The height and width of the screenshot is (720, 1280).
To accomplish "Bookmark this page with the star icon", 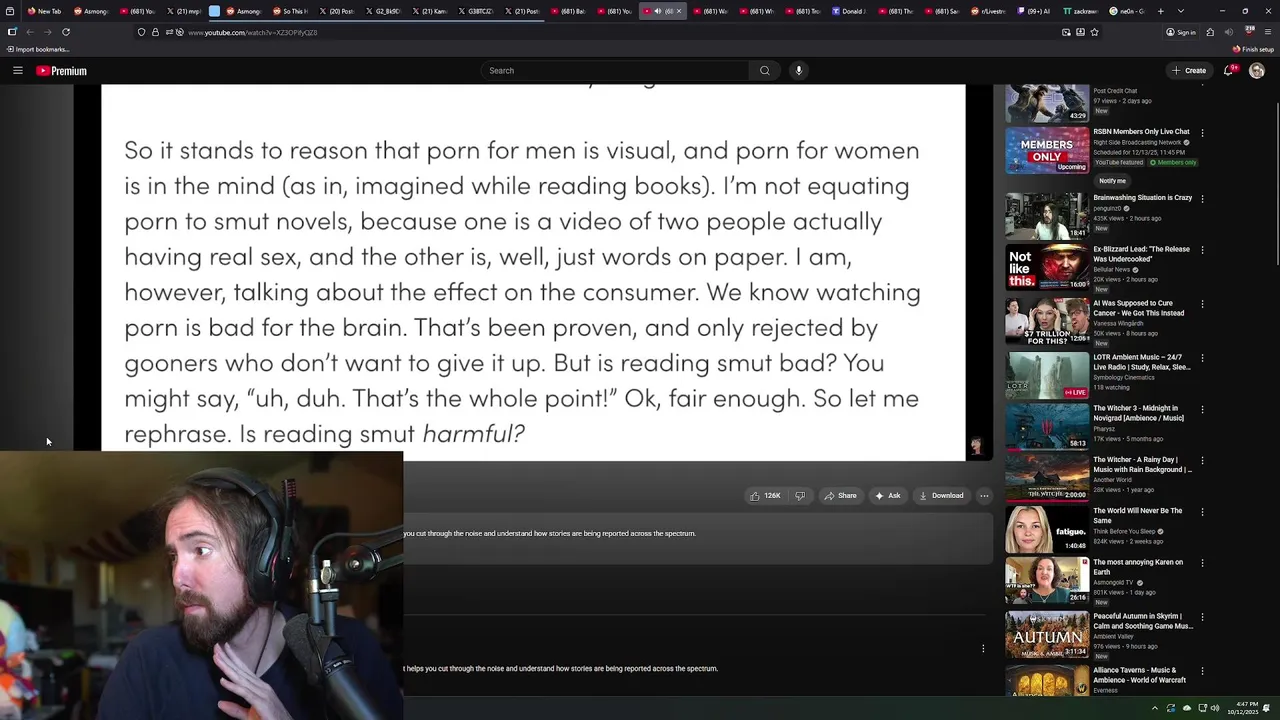I will (1094, 32).
